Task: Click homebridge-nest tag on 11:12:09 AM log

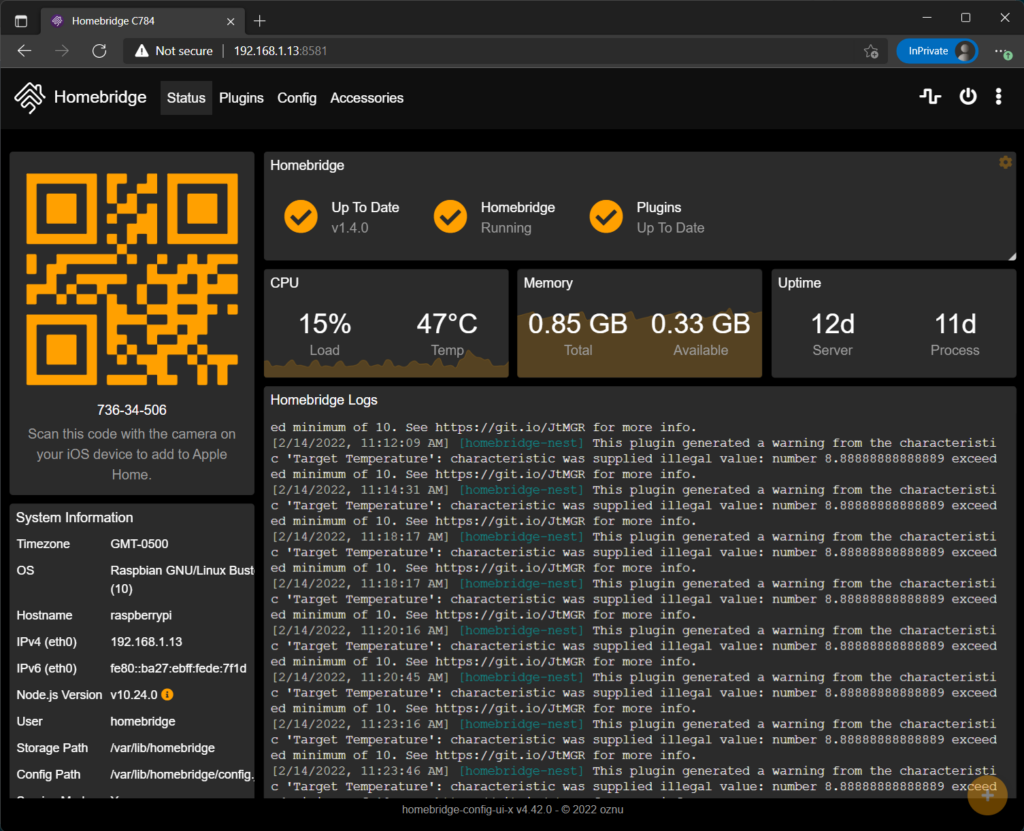Action: (521, 443)
